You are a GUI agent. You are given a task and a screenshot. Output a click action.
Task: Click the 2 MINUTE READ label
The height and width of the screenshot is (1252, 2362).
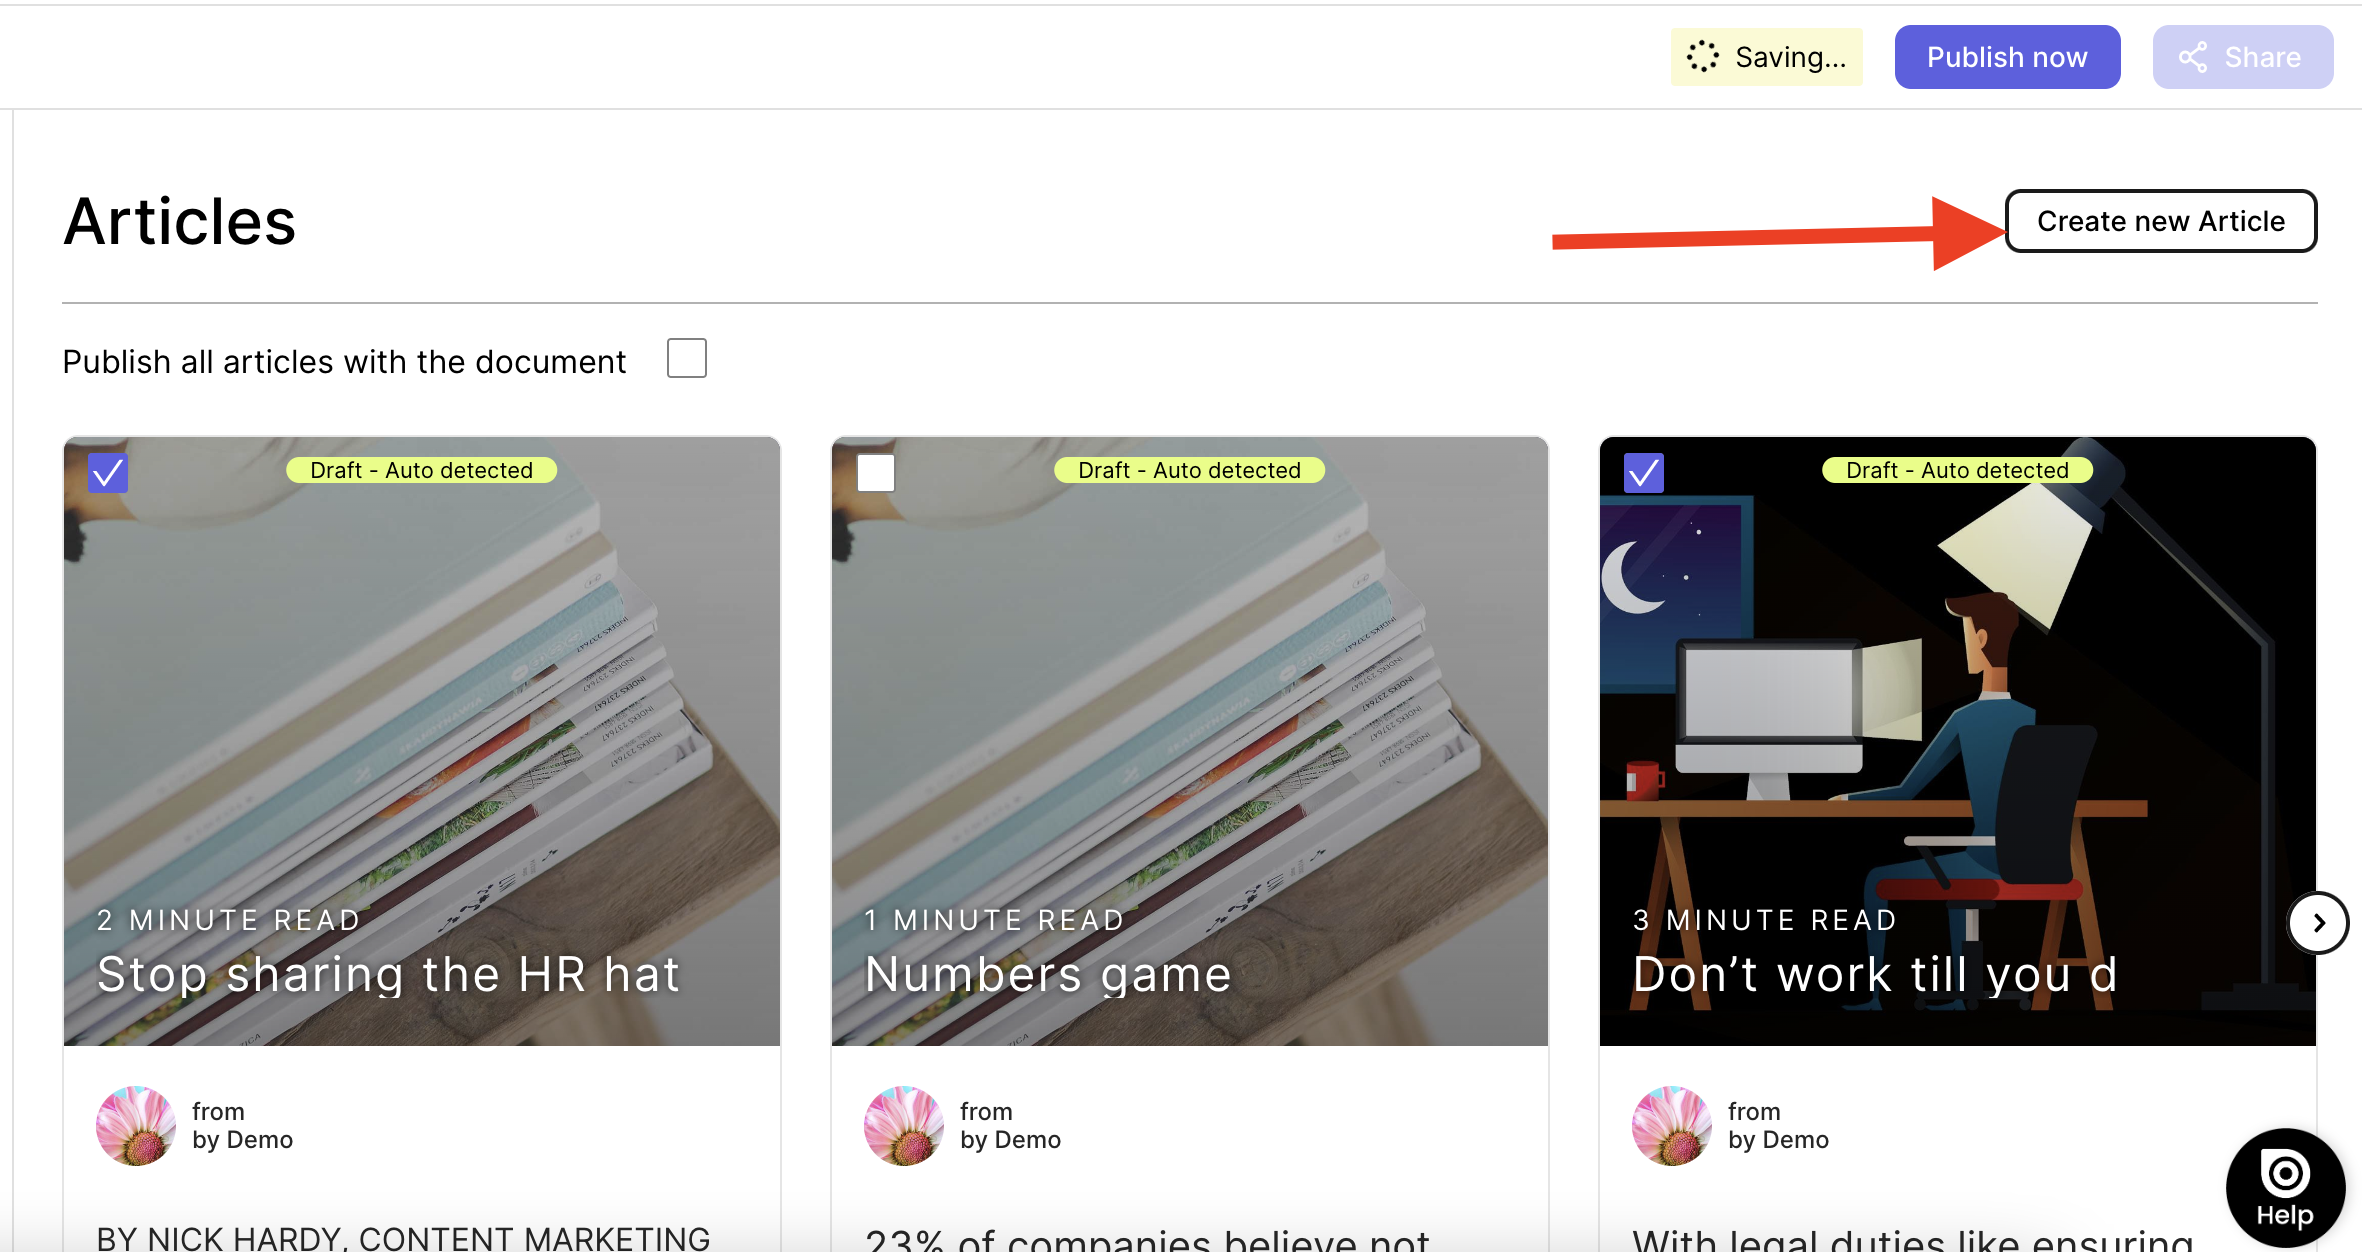click(228, 920)
